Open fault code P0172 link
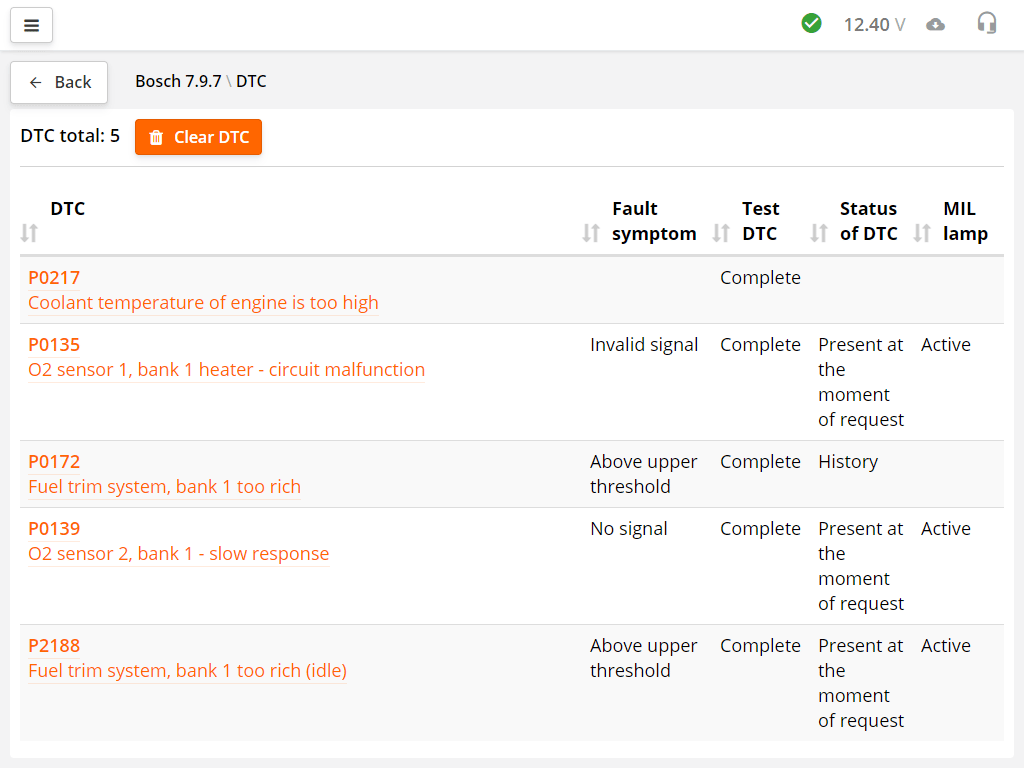Viewport: 1024px width, 768px height. (54, 462)
